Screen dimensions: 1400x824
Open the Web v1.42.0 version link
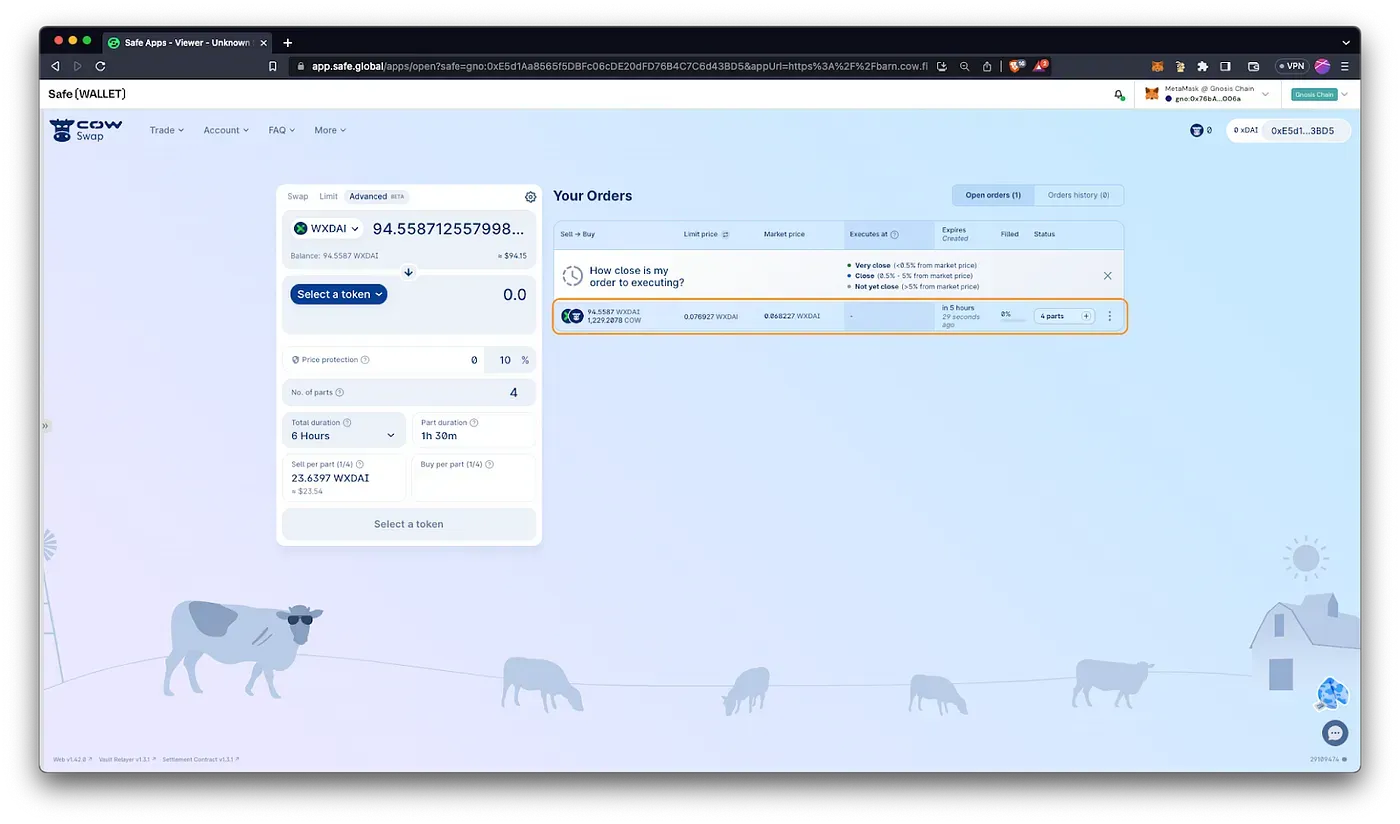tap(73, 760)
